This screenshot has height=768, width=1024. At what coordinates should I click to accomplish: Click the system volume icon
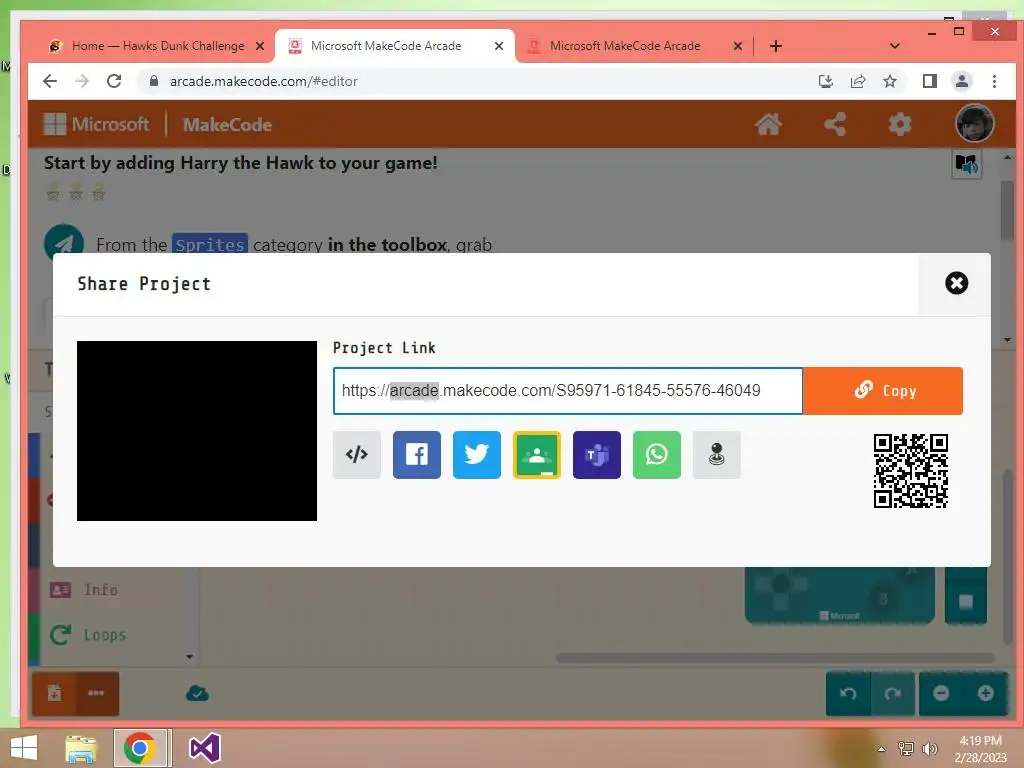click(x=929, y=748)
